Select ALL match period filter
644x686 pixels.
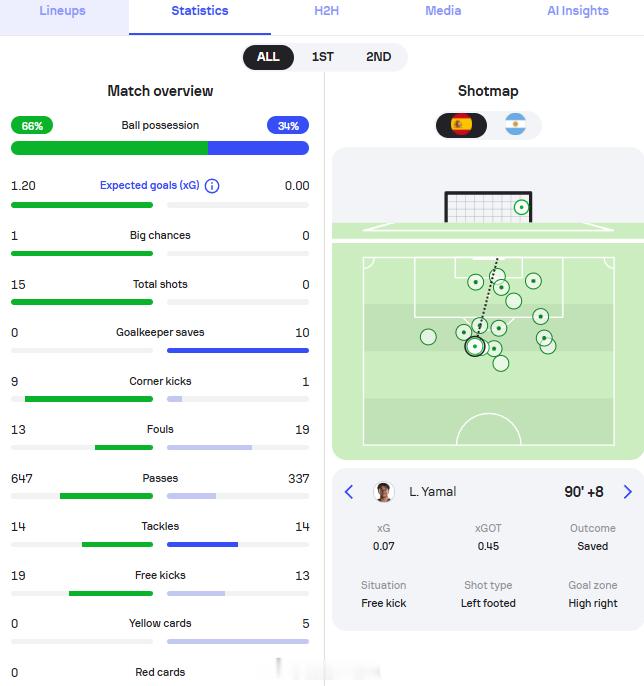tap(268, 57)
